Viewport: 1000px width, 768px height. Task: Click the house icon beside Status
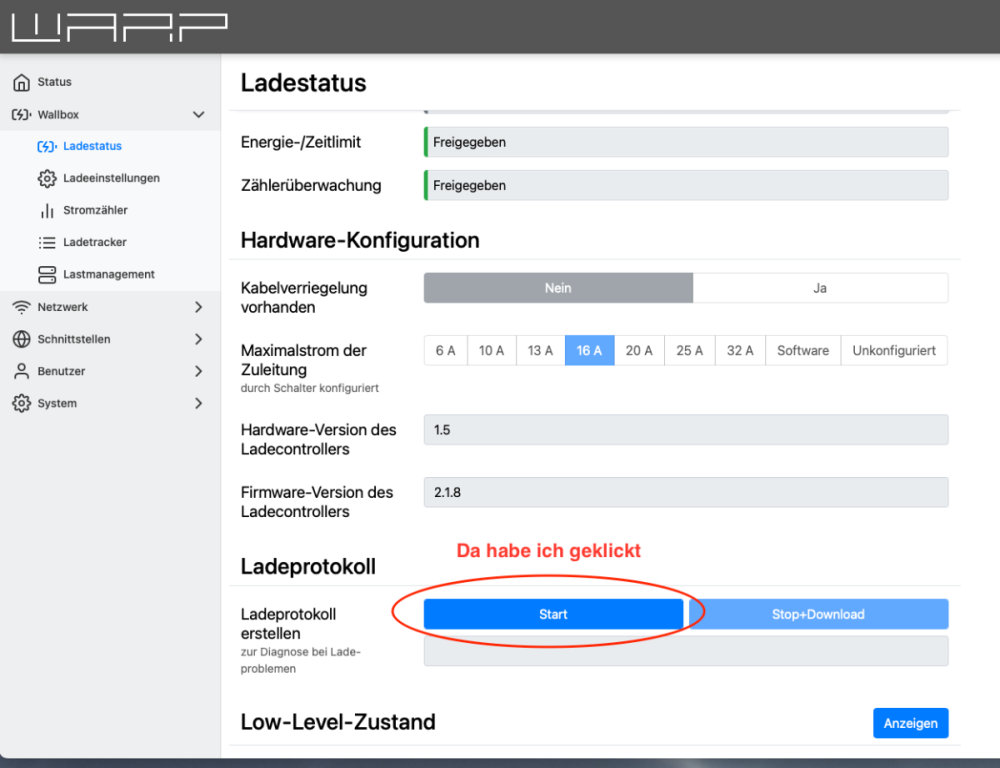(x=21, y=82)
